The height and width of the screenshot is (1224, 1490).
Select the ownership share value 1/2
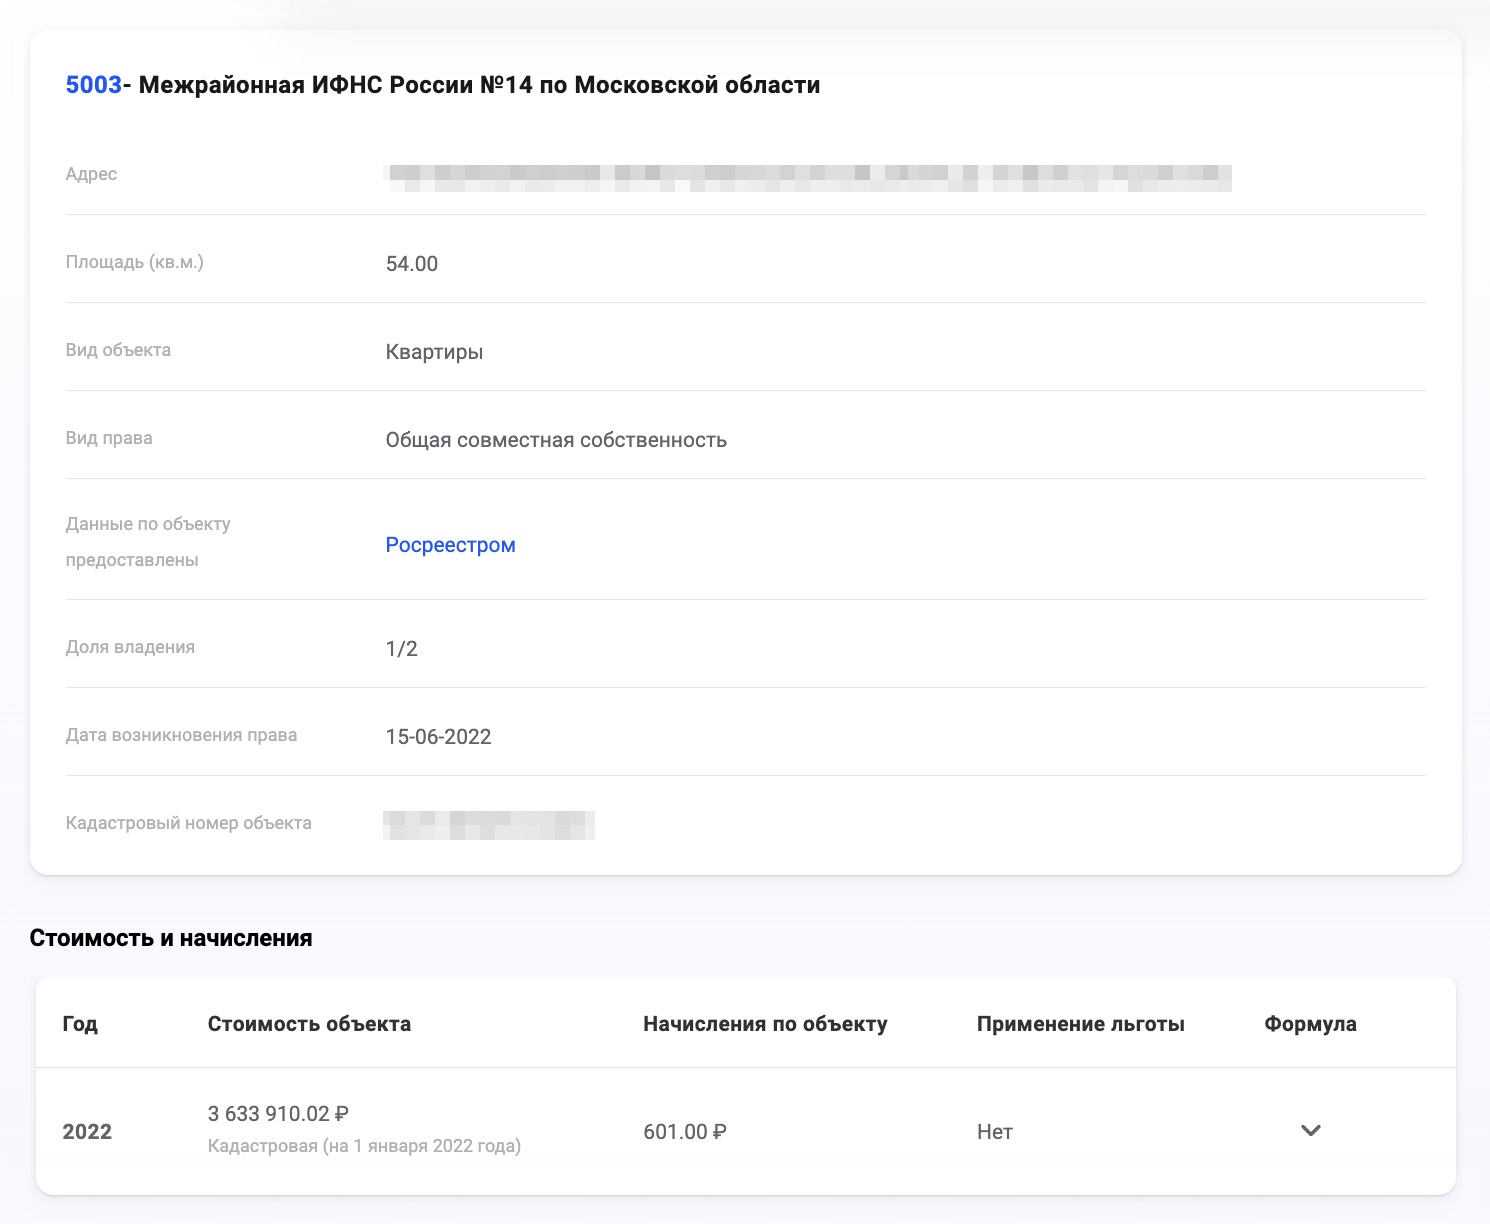point(402,649)
